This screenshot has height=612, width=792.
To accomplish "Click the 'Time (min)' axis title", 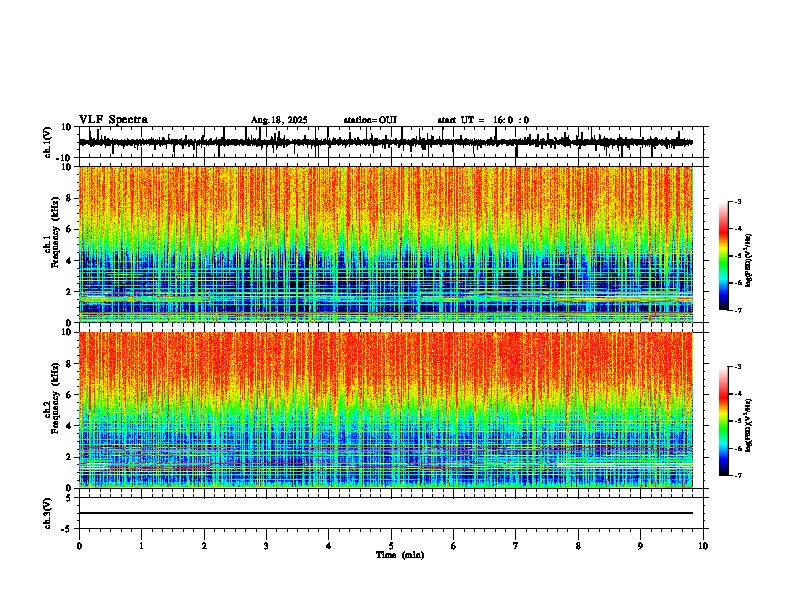I will click(400, 555).
